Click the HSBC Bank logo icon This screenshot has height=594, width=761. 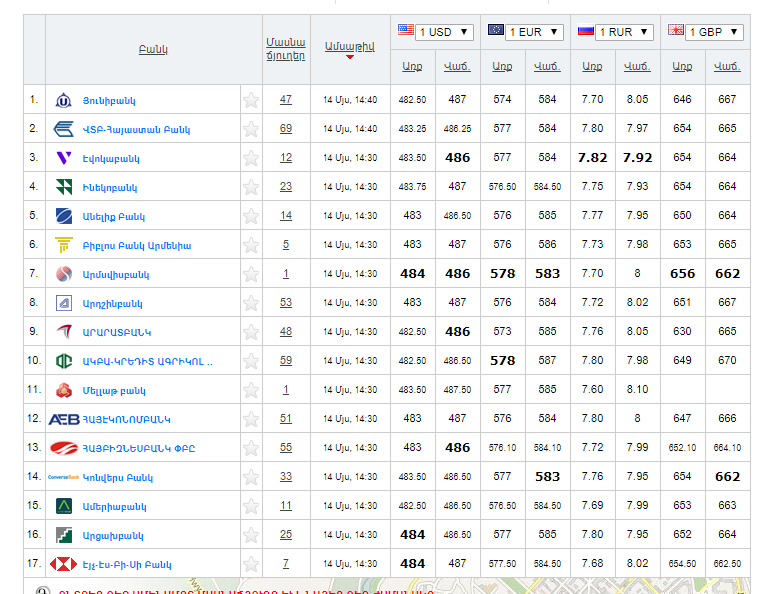pos(64,564)
